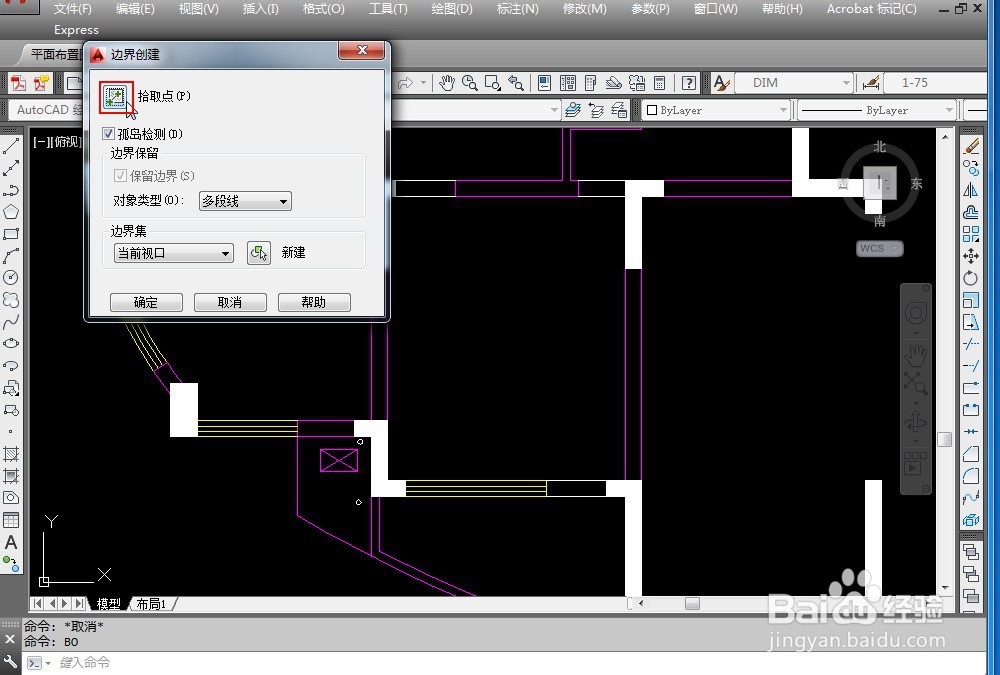
Task: Select the Polyline draw tool
Action: click(11, 190)
